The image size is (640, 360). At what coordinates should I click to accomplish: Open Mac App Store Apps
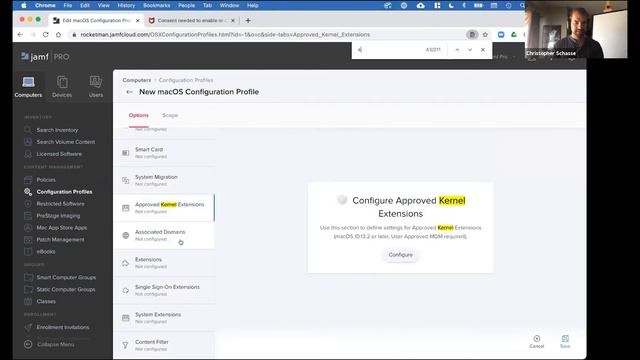(62, 228)
